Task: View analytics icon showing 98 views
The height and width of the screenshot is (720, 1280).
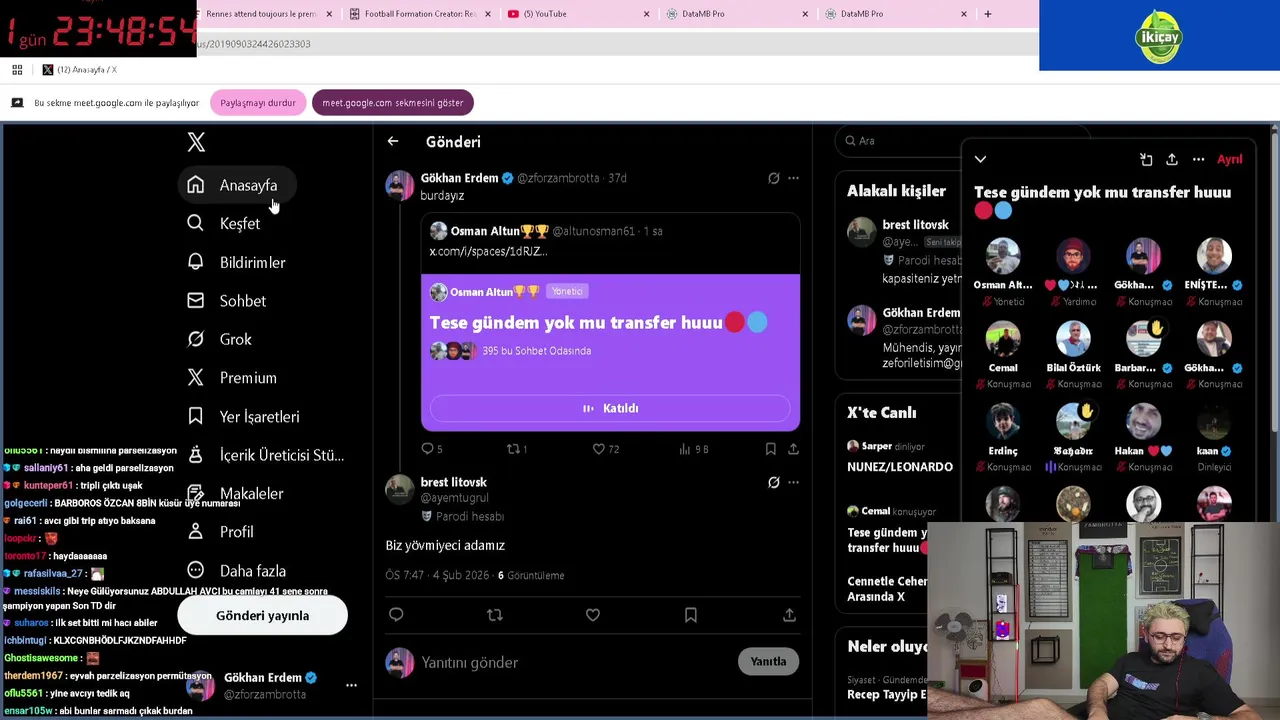Action: pos(685,449)
